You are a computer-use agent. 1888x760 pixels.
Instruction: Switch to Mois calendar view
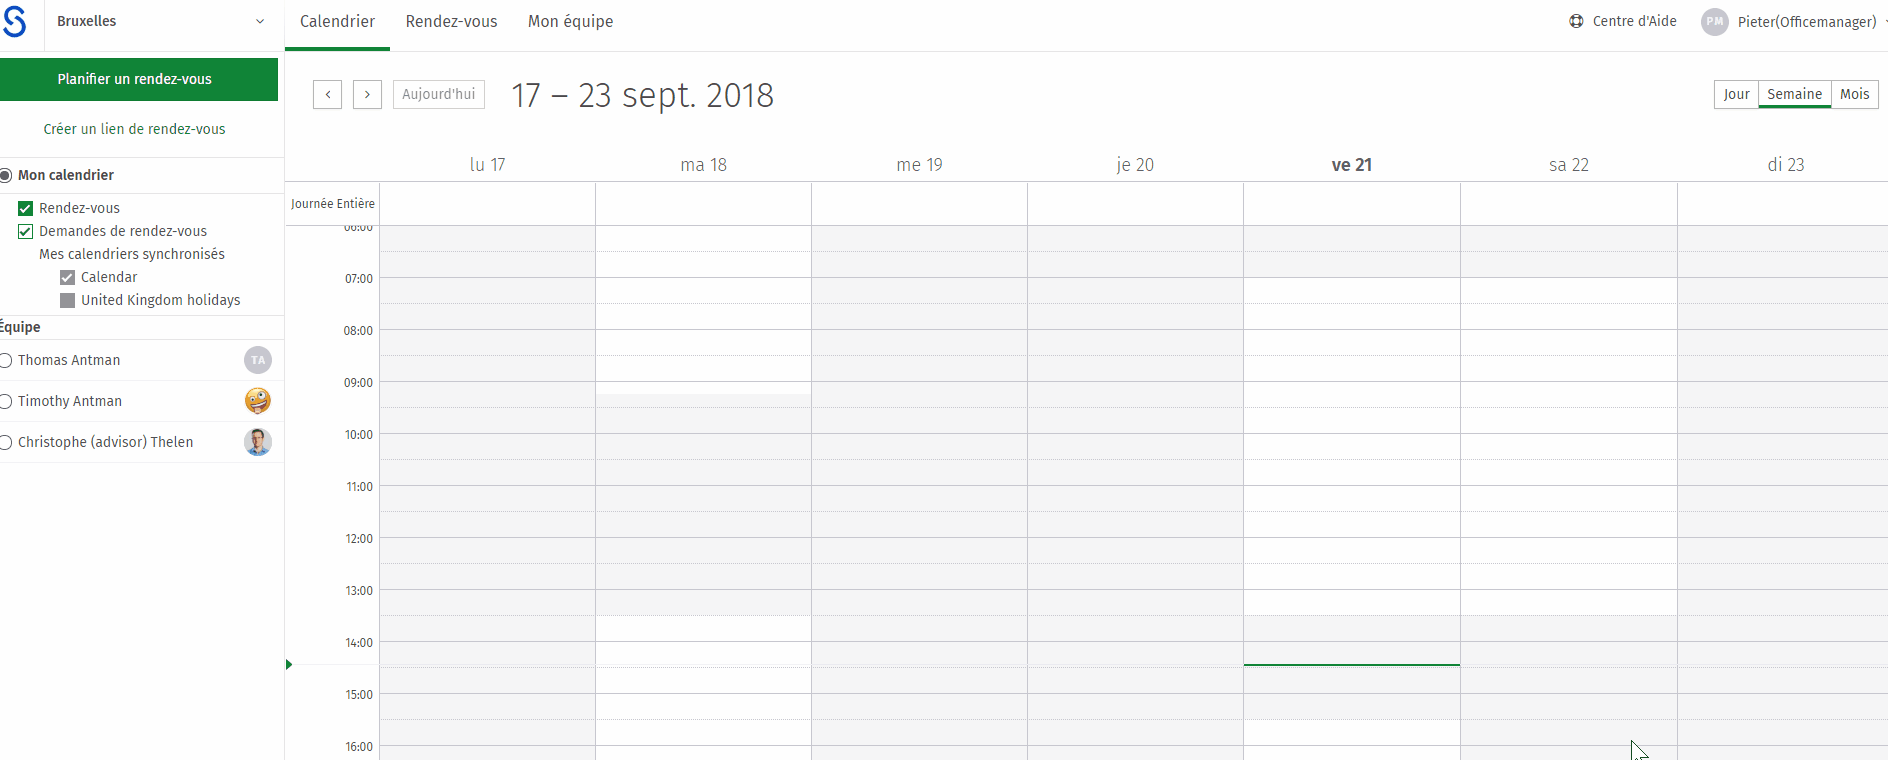(1854, 94)
